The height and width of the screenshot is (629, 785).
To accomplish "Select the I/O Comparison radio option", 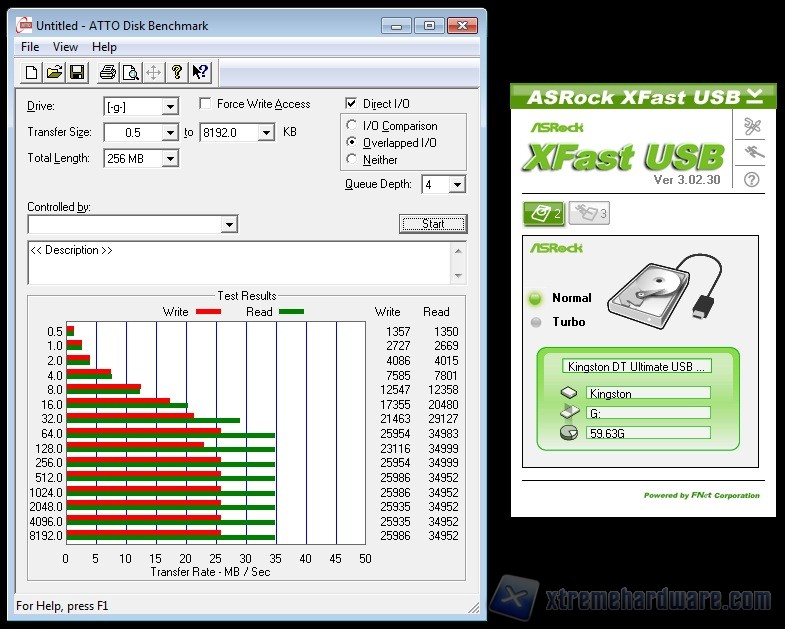I will 352,126.
